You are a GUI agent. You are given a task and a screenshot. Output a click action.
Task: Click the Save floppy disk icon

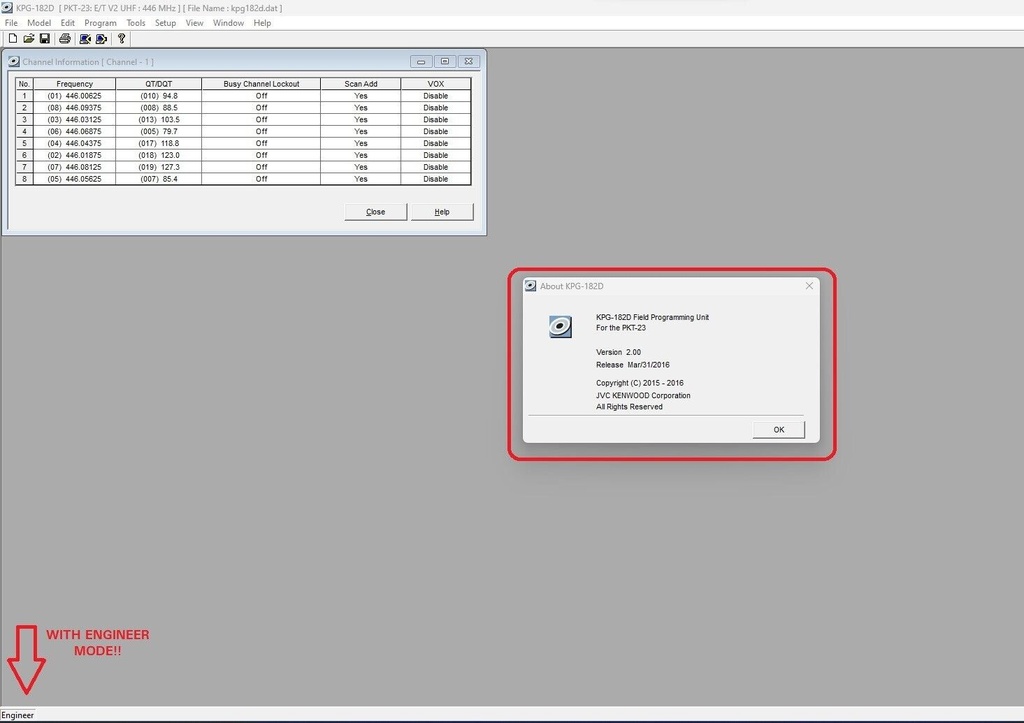tap(44, 39)
